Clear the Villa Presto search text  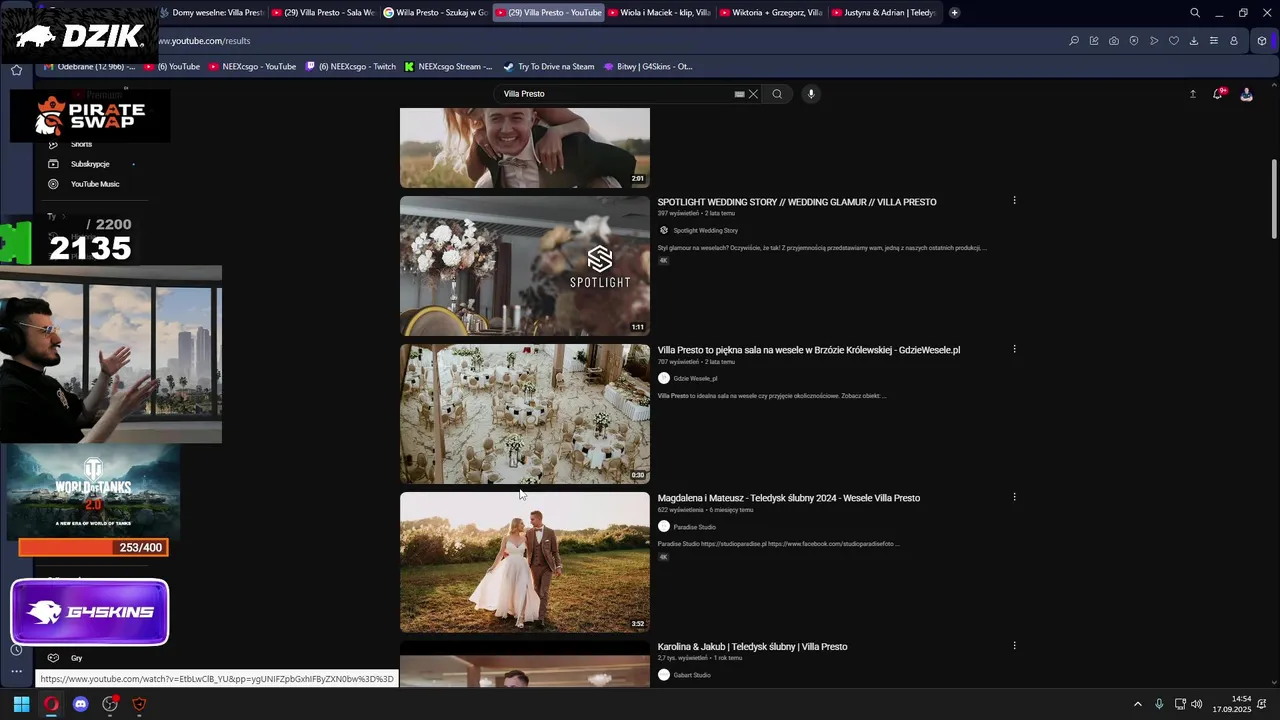click(x=753, y=94)
